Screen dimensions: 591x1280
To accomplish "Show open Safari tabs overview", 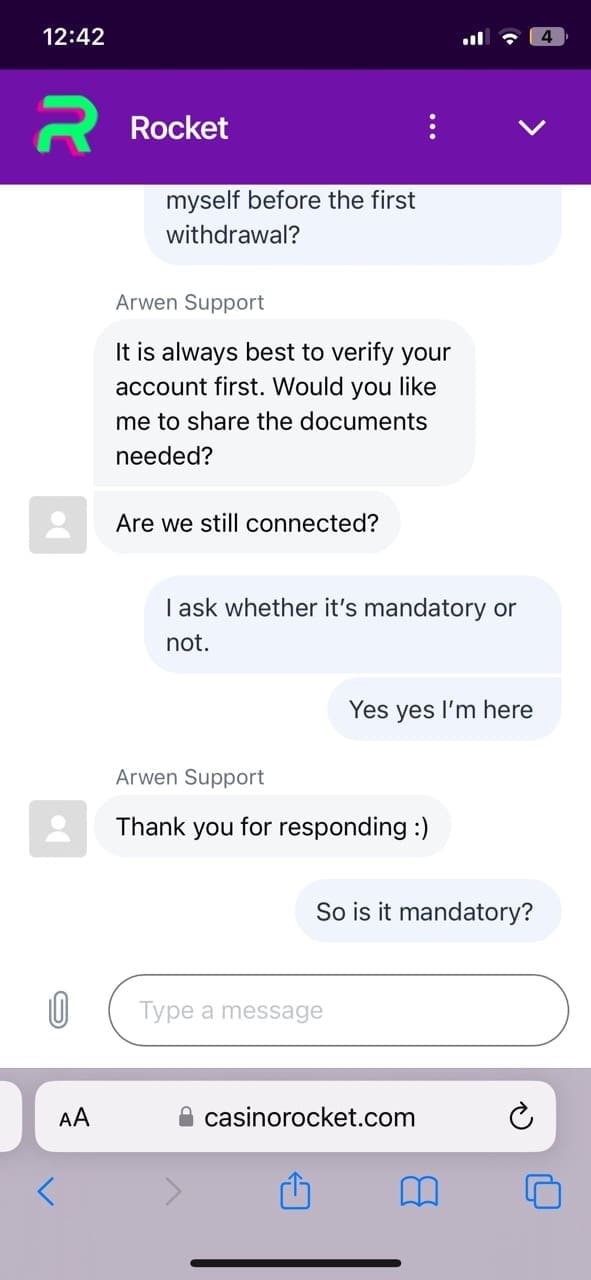I will (543, 1190).
